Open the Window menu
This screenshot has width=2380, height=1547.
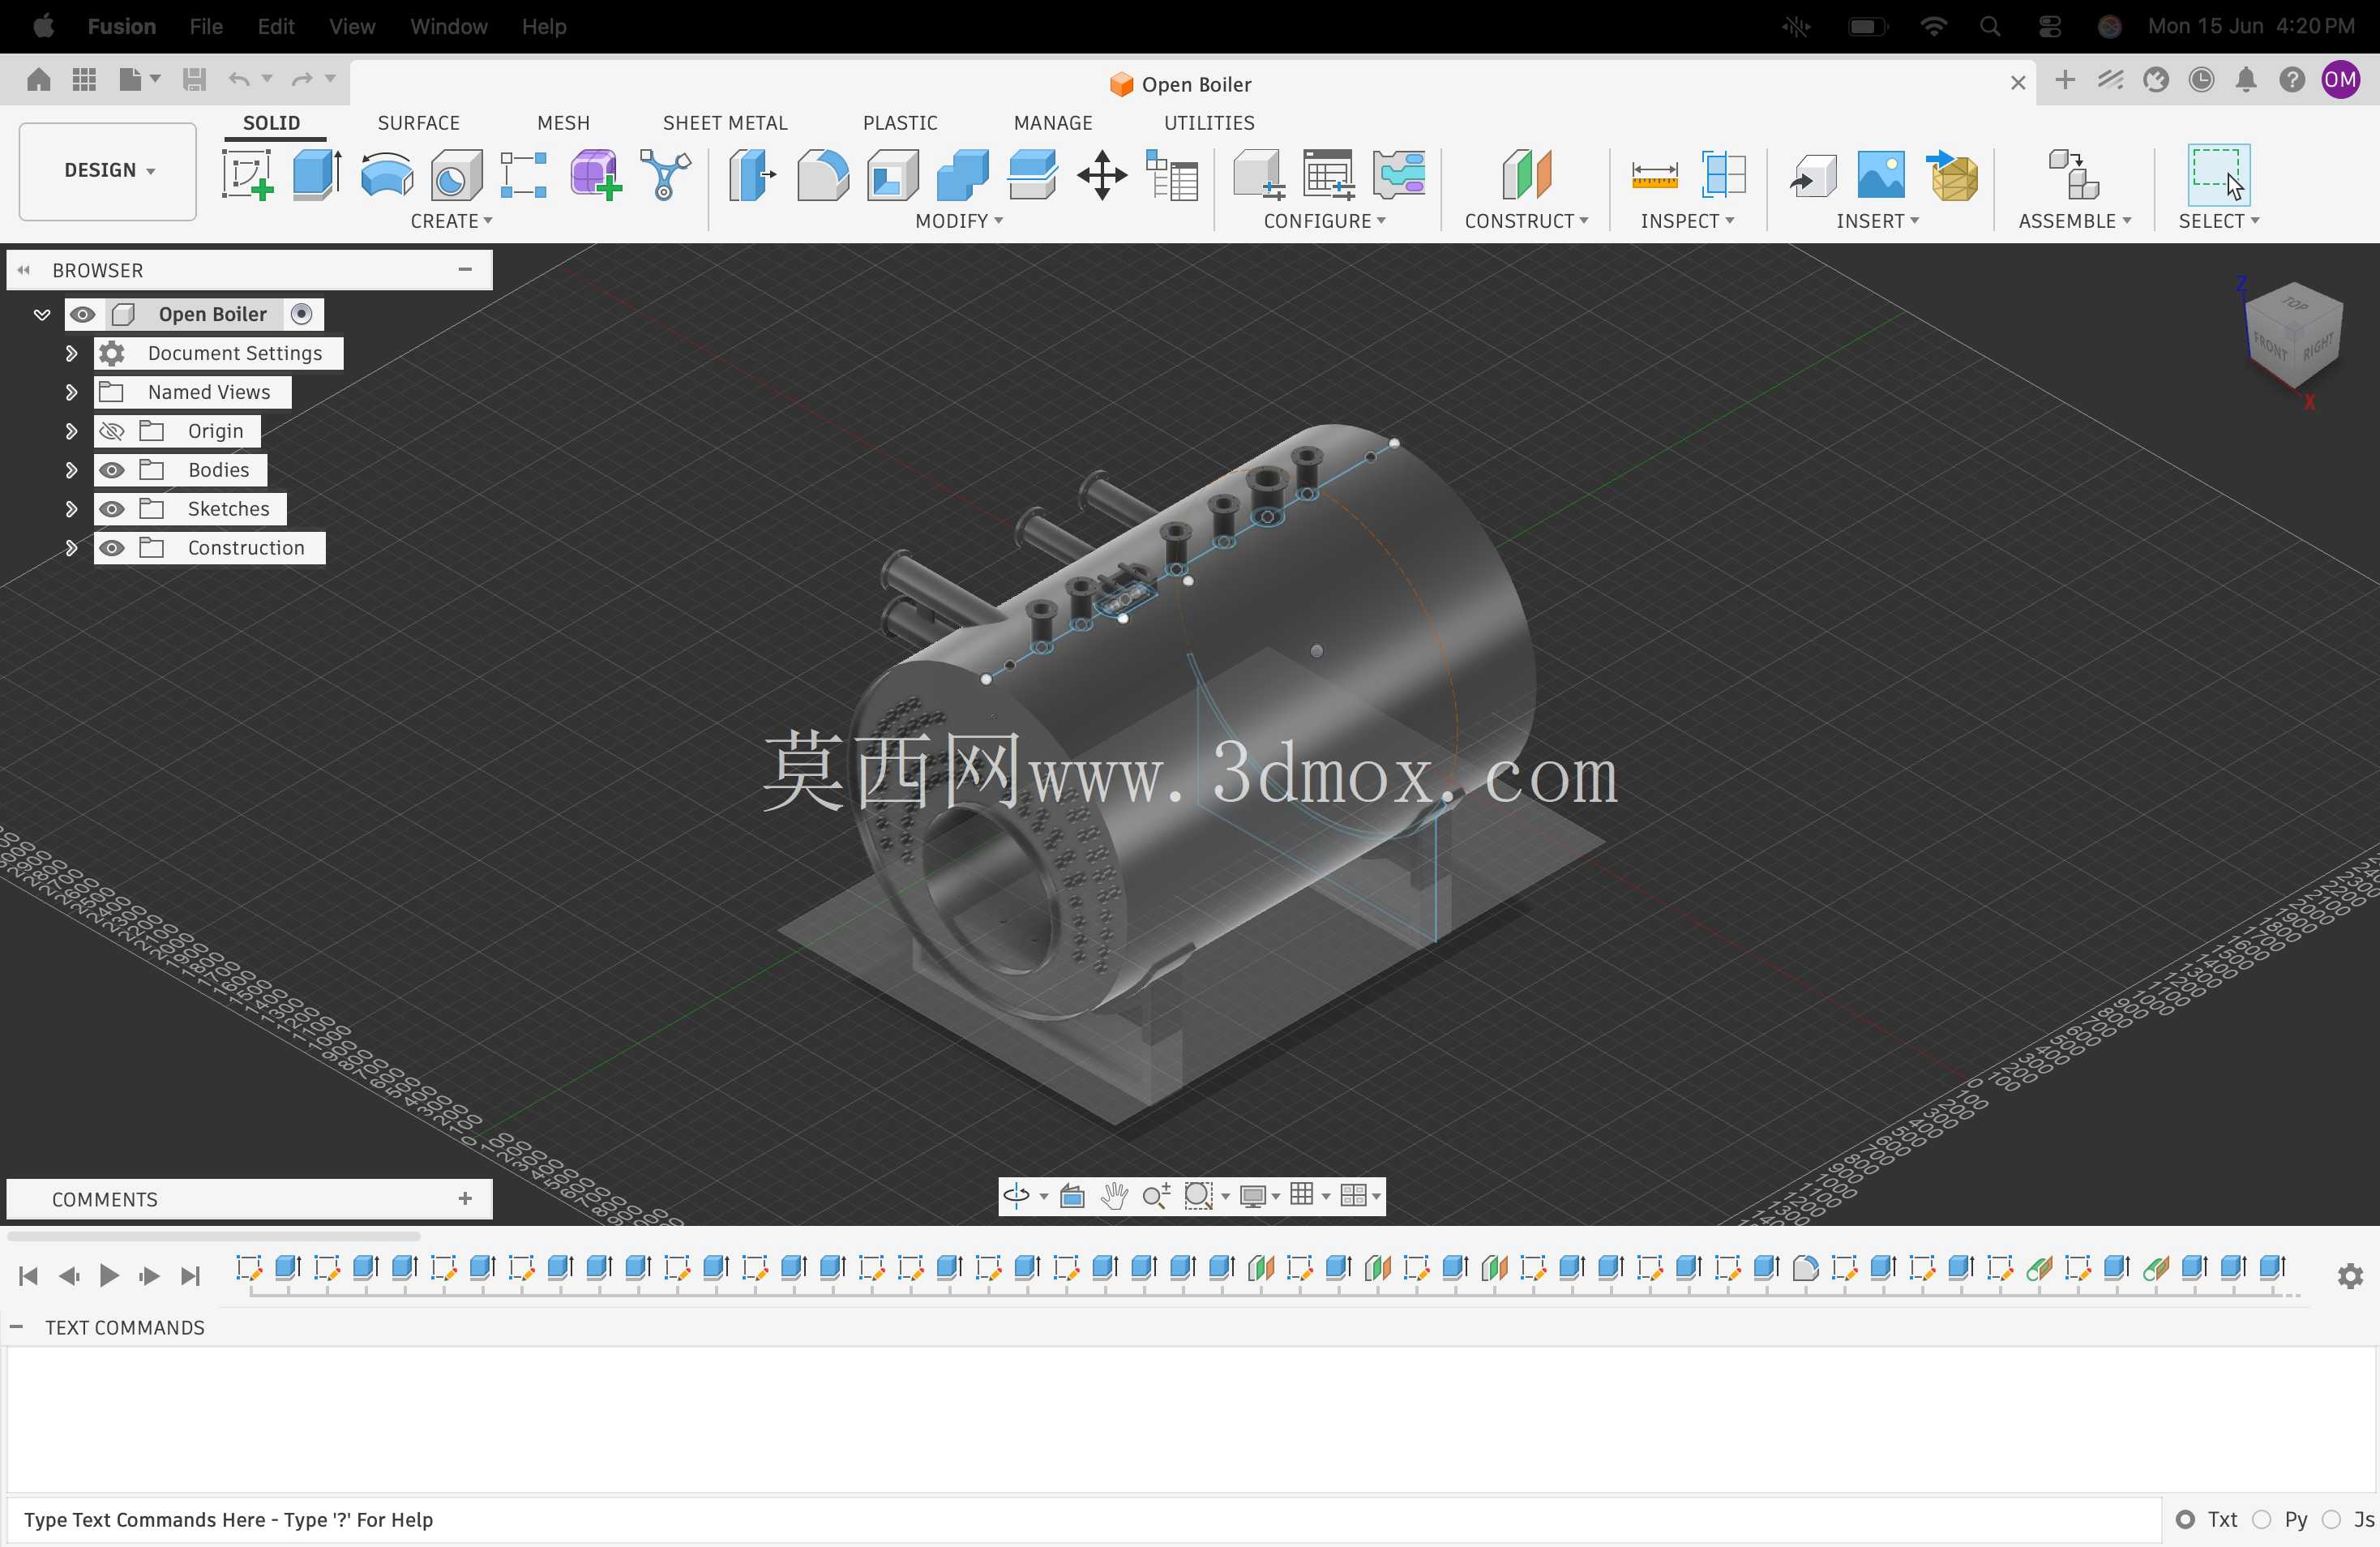pos(448,26)
